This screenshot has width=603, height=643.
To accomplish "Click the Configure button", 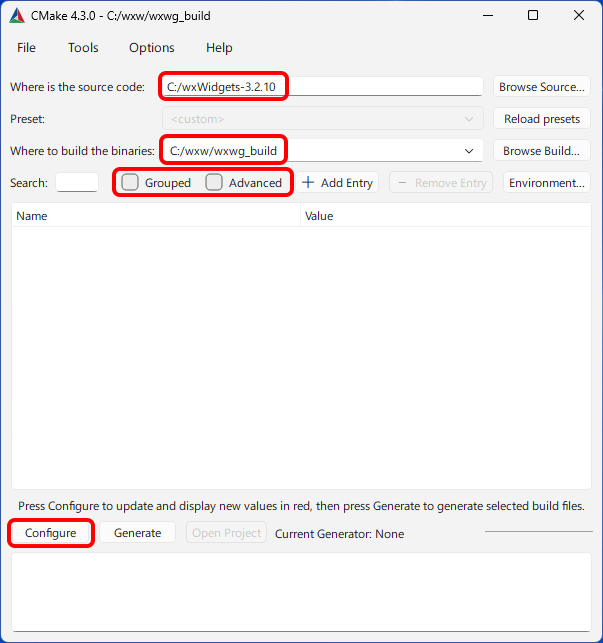I will click(x=50, y=533).
